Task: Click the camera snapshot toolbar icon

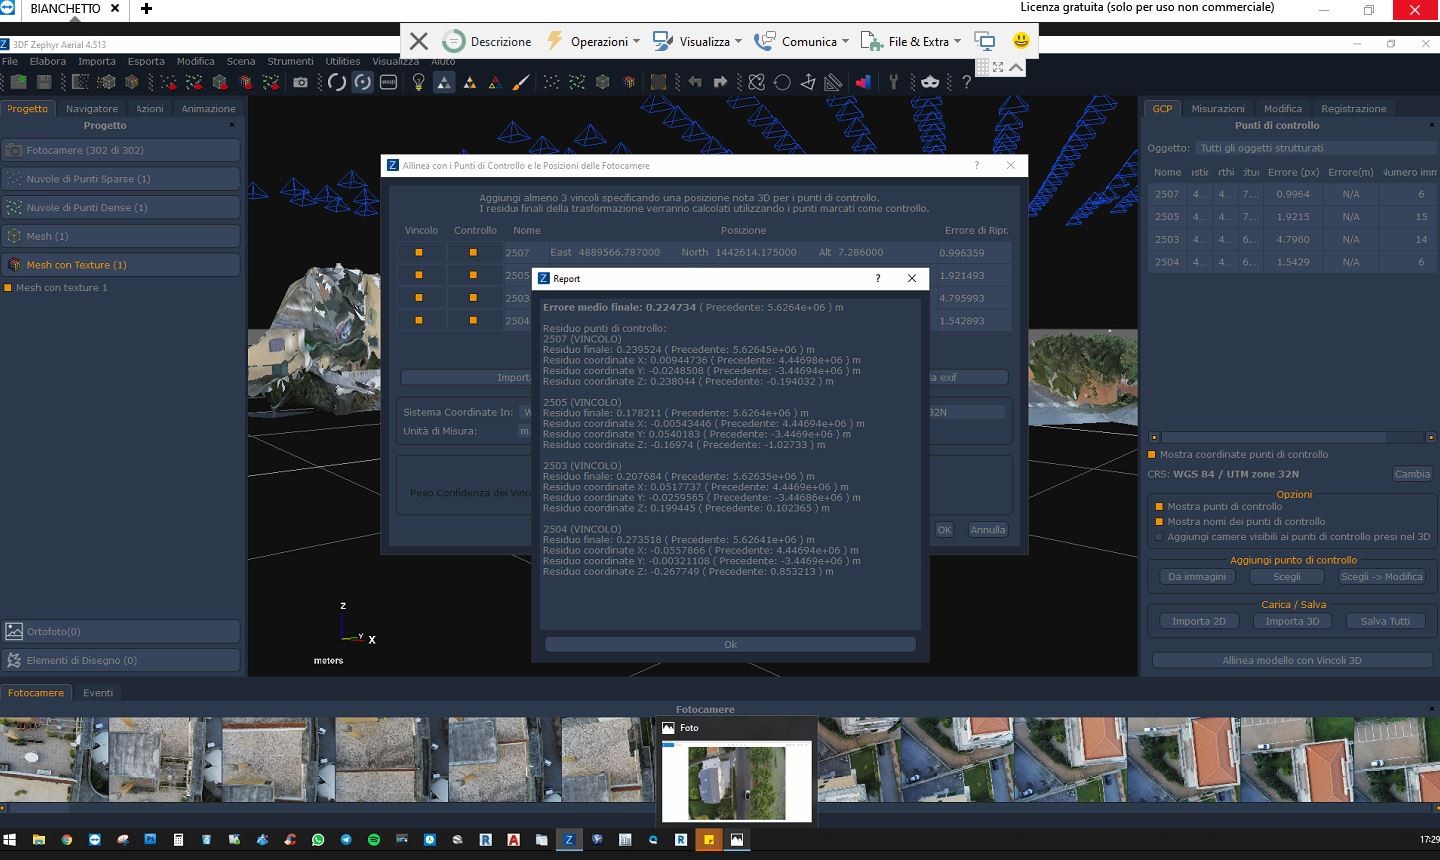Action: [300, 82]
